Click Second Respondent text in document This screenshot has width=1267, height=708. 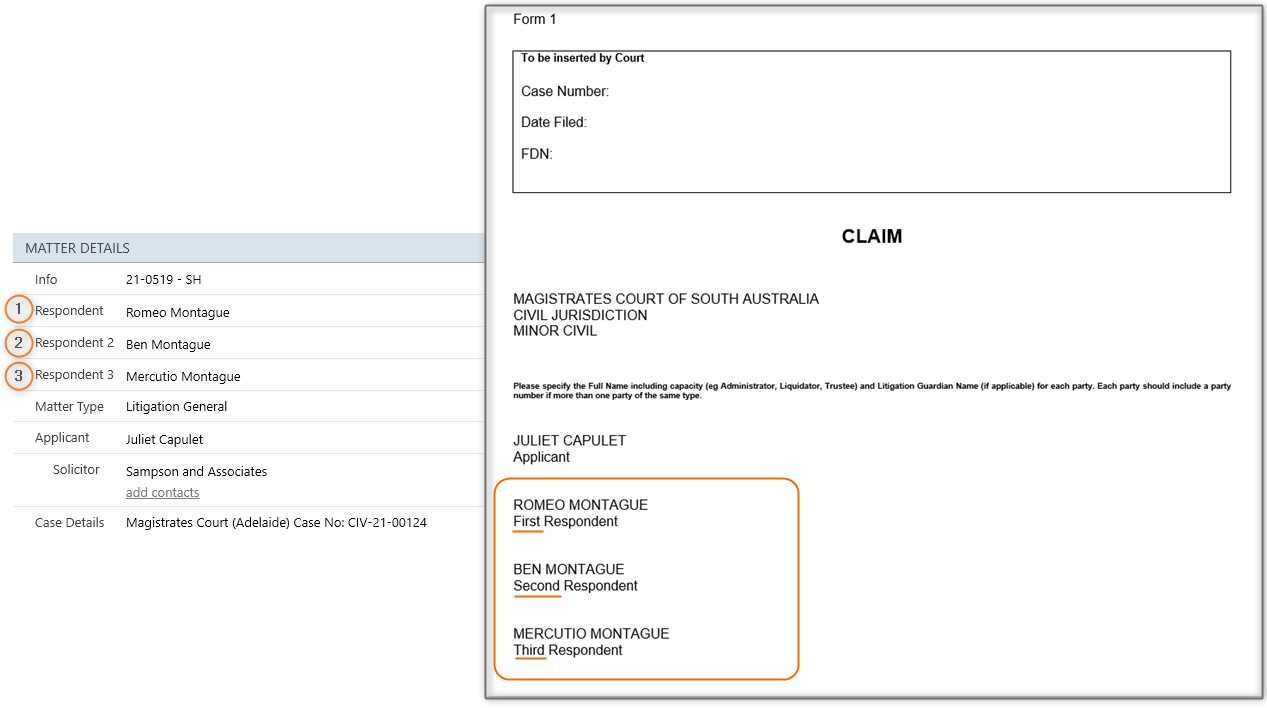575,586
